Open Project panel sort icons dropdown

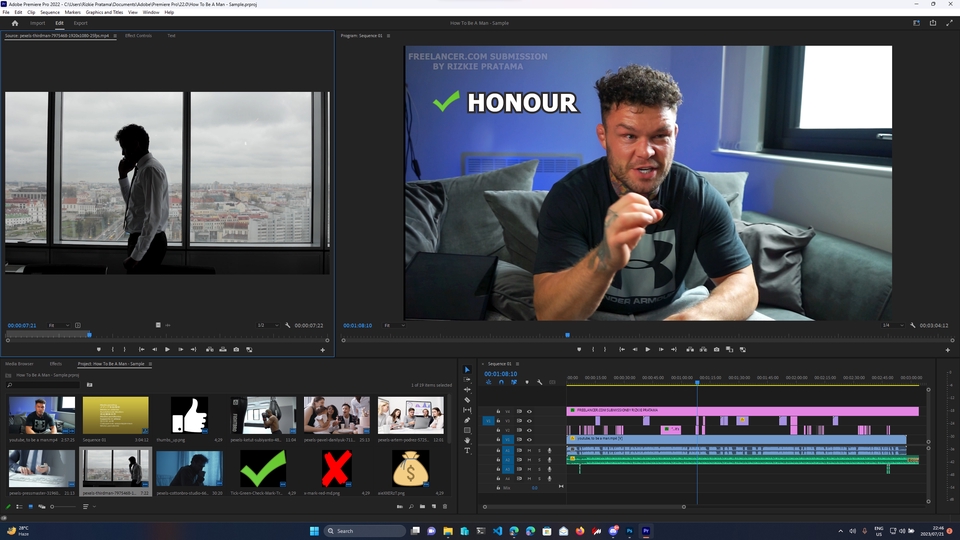88,506
